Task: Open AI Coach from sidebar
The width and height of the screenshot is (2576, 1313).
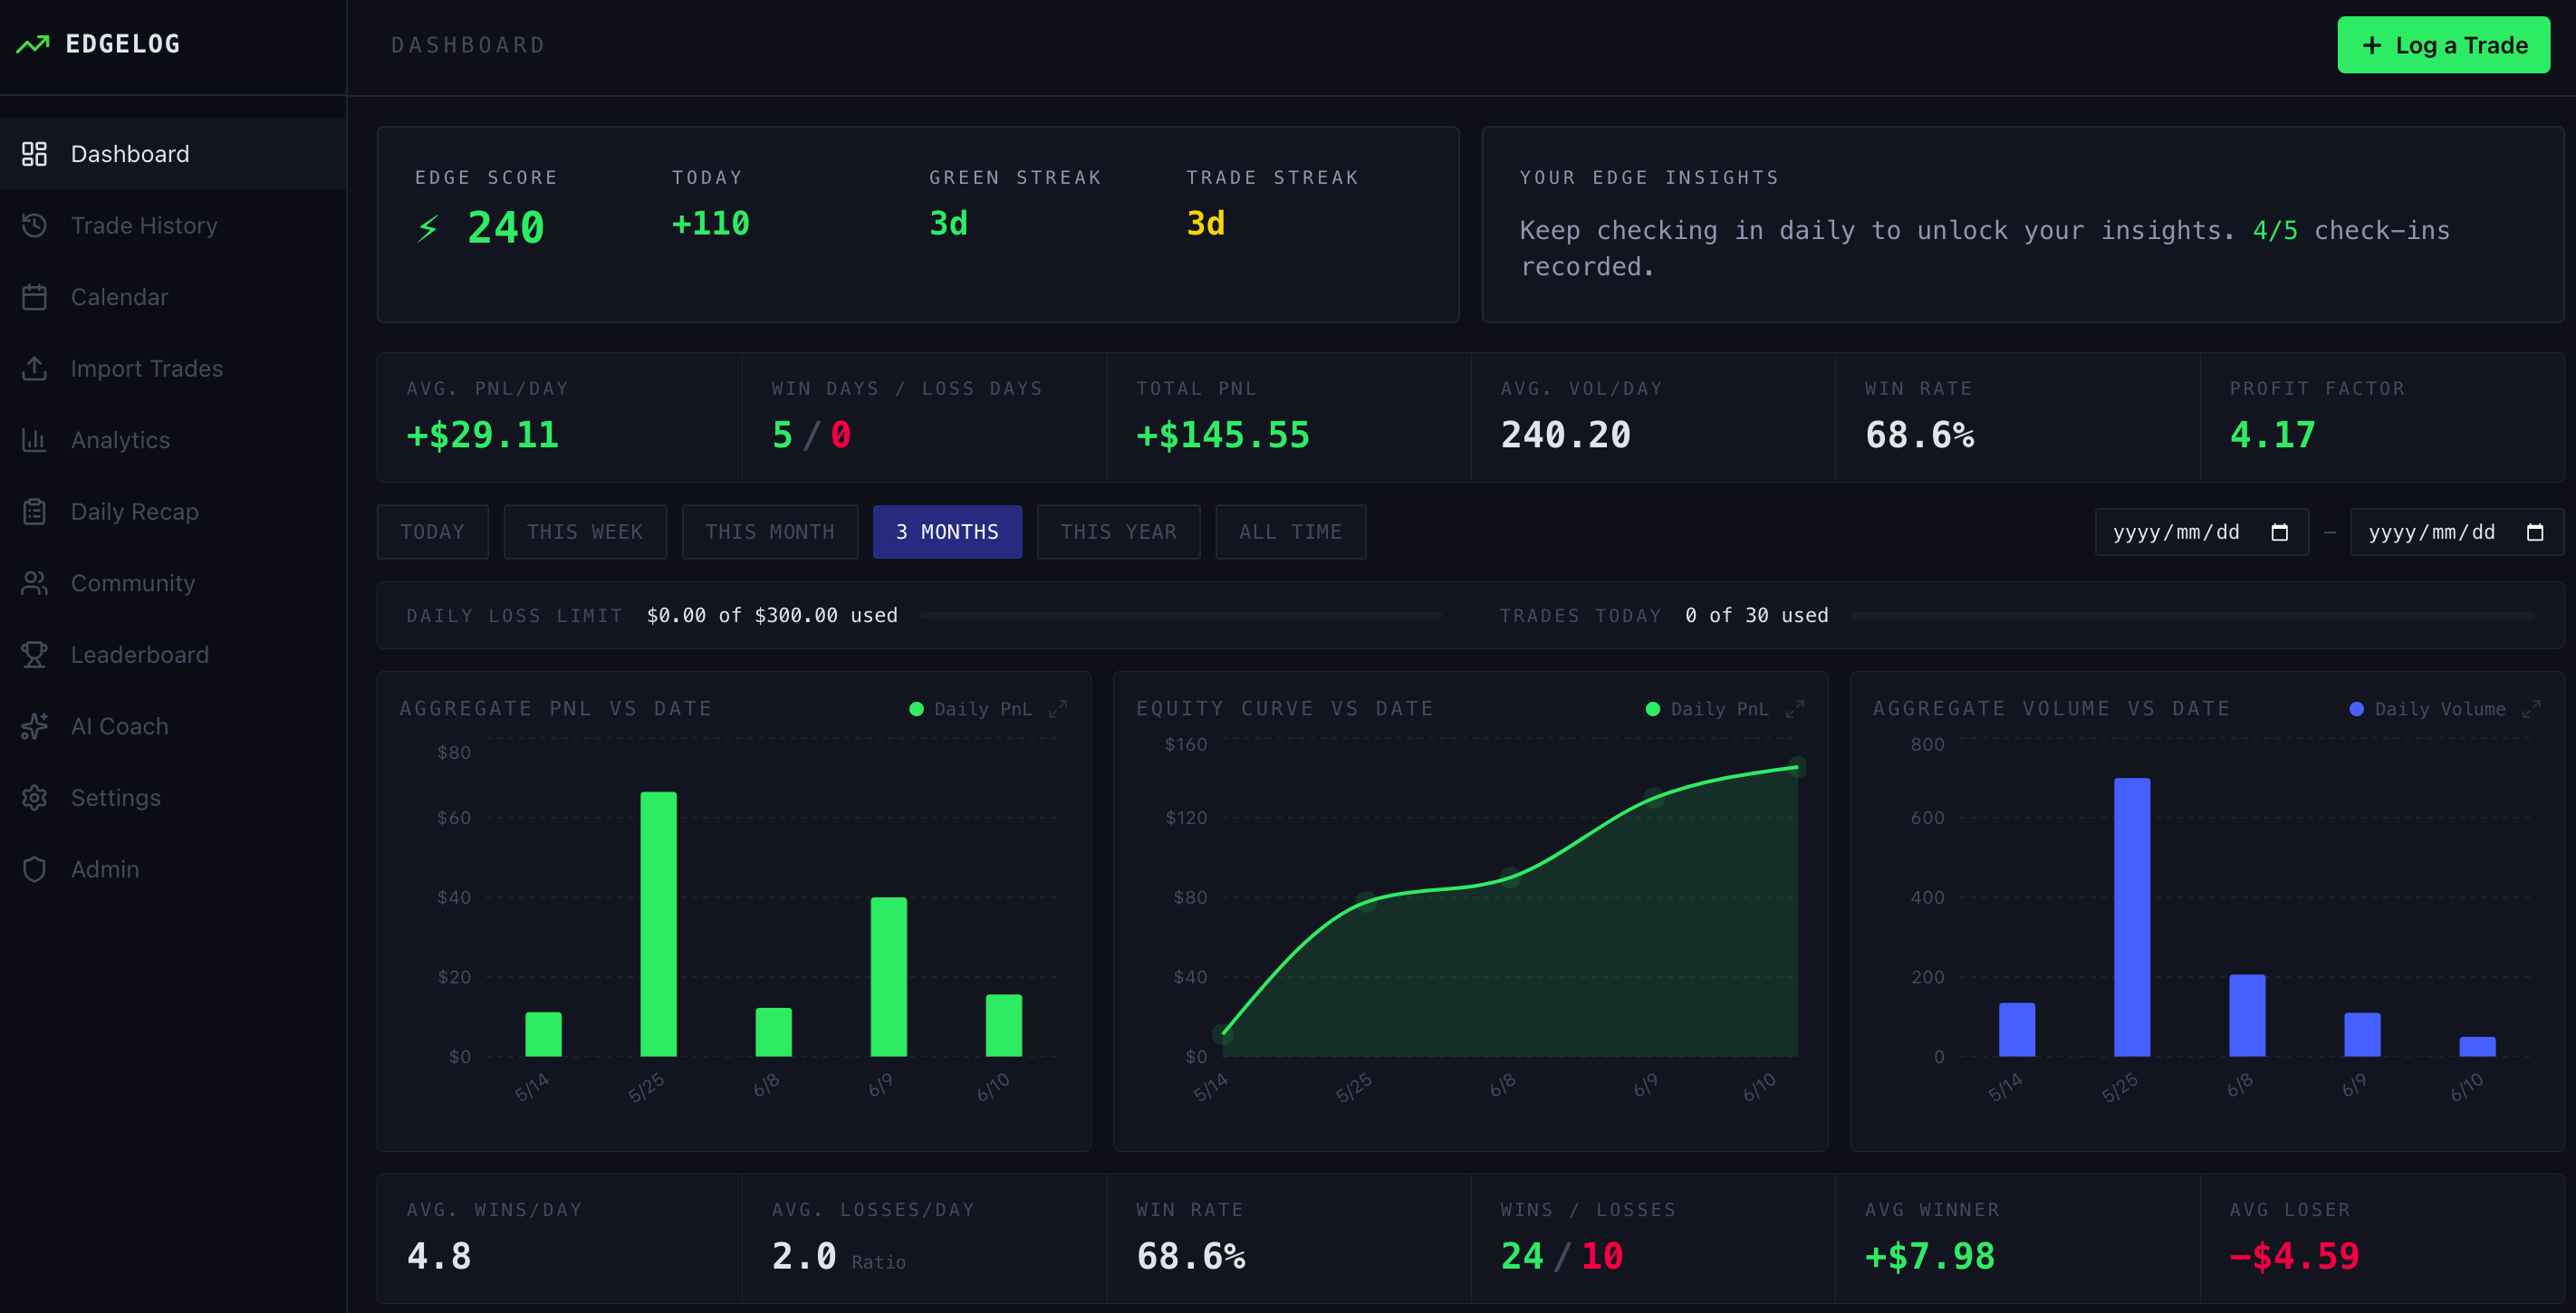Action: coord(173,726)
